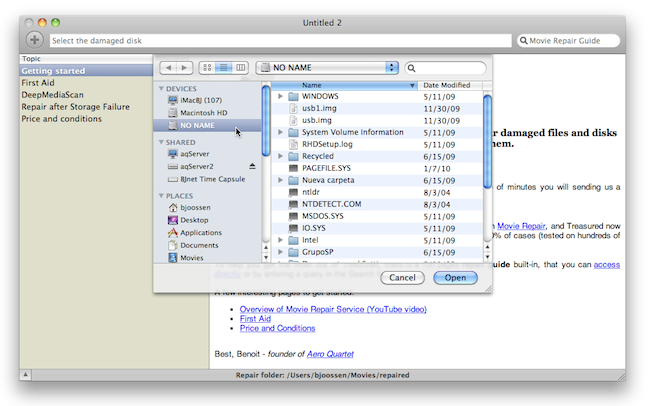This screenshot has height=406, width=650.
Task: Select the ntldr file icon
Action: [293, 192]
